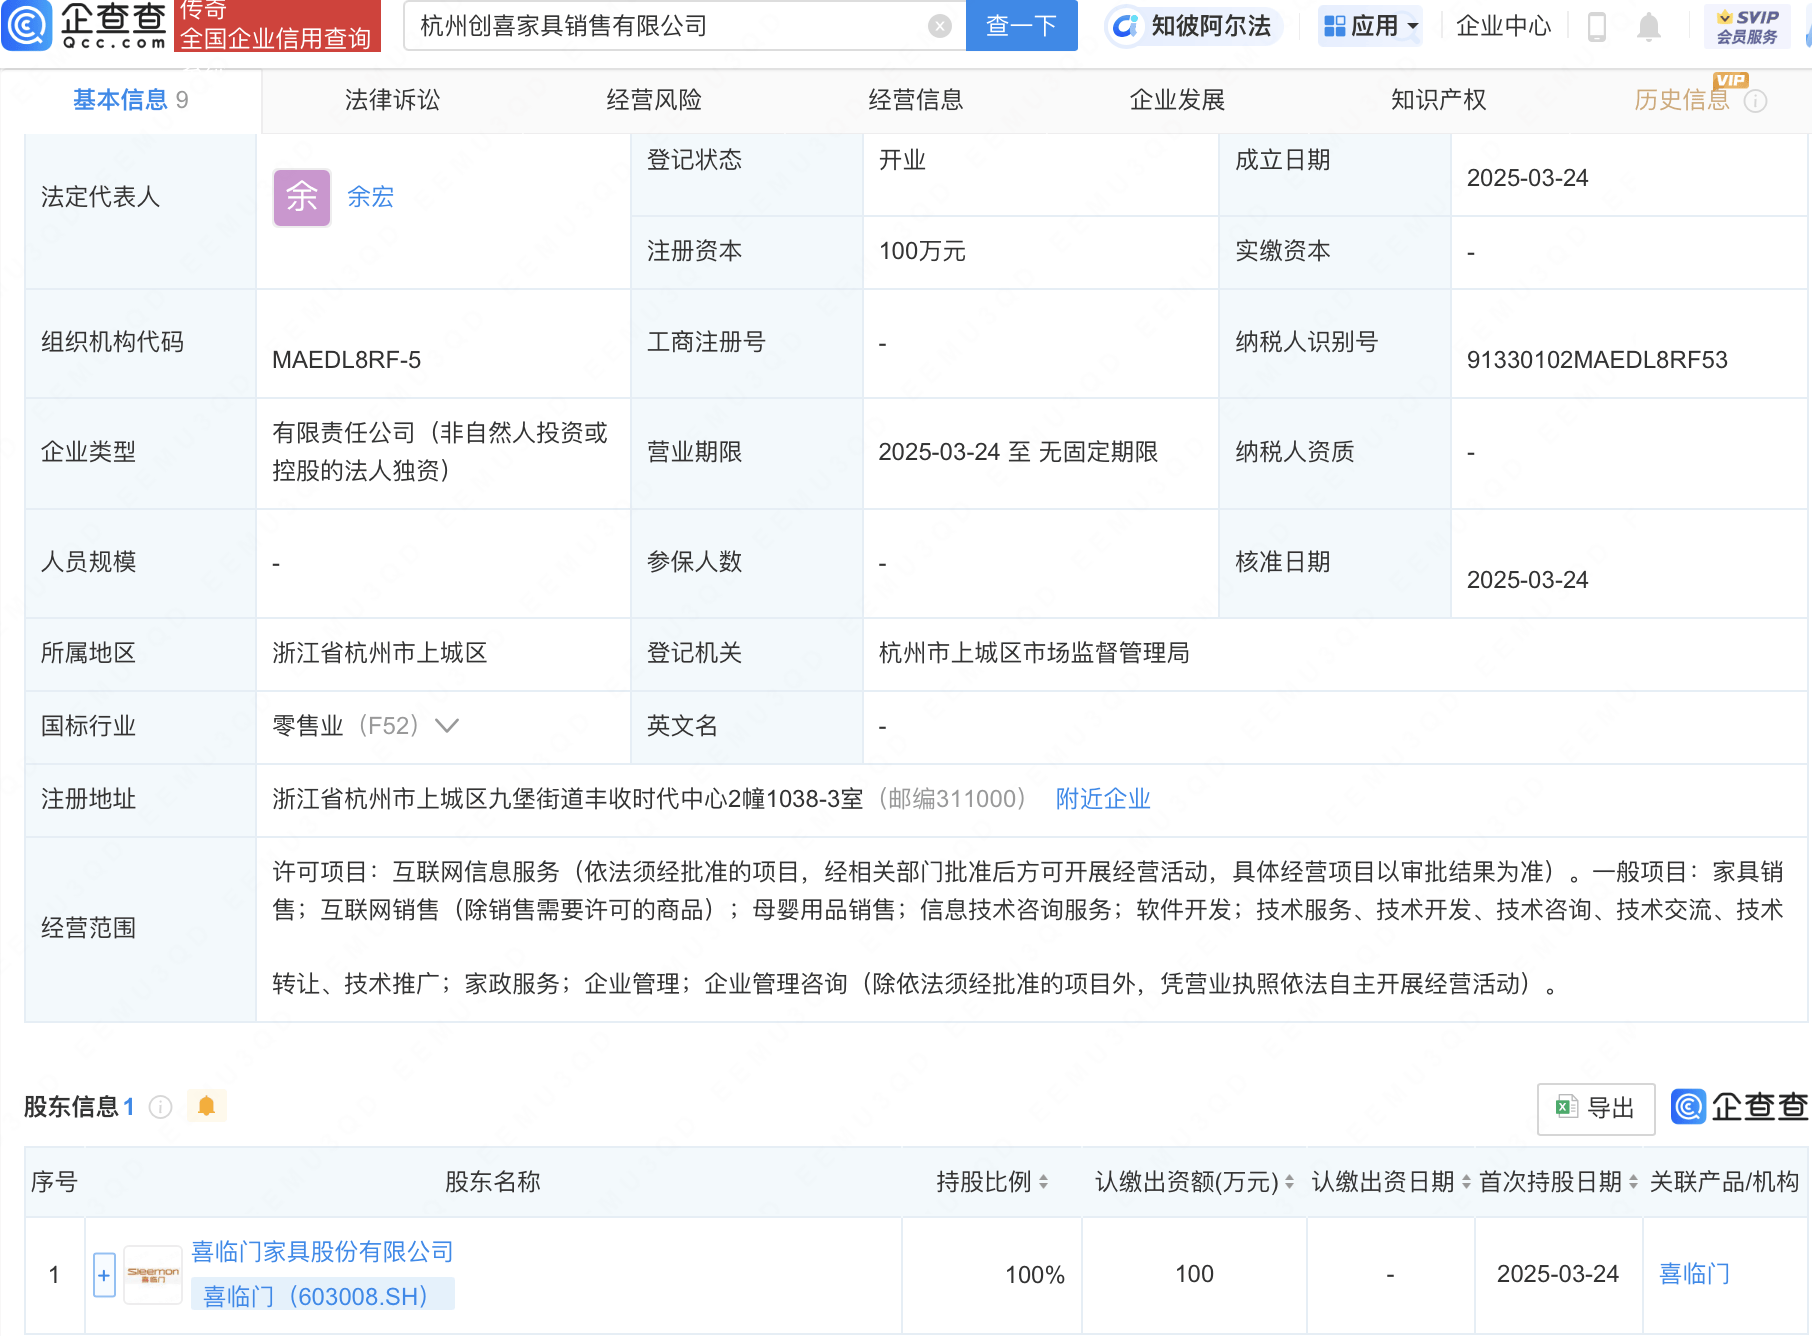Switch to the 企业发展 tab
Viewport: 1812px width, 1336px height.
pos(1177,100)
